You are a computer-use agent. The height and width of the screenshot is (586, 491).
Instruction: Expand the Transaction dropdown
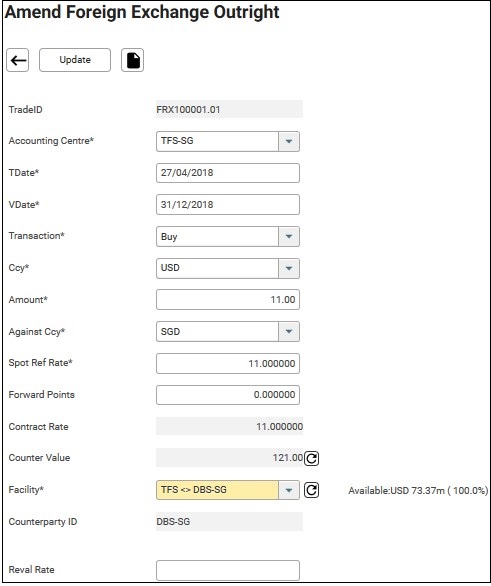289,236
